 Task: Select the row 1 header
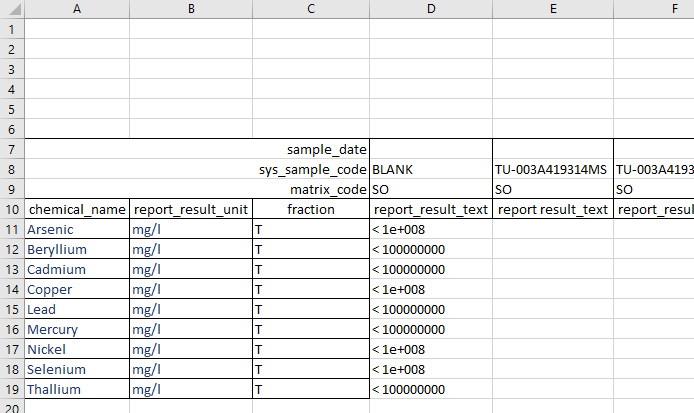pyautogui.click(x=11, y=29)
